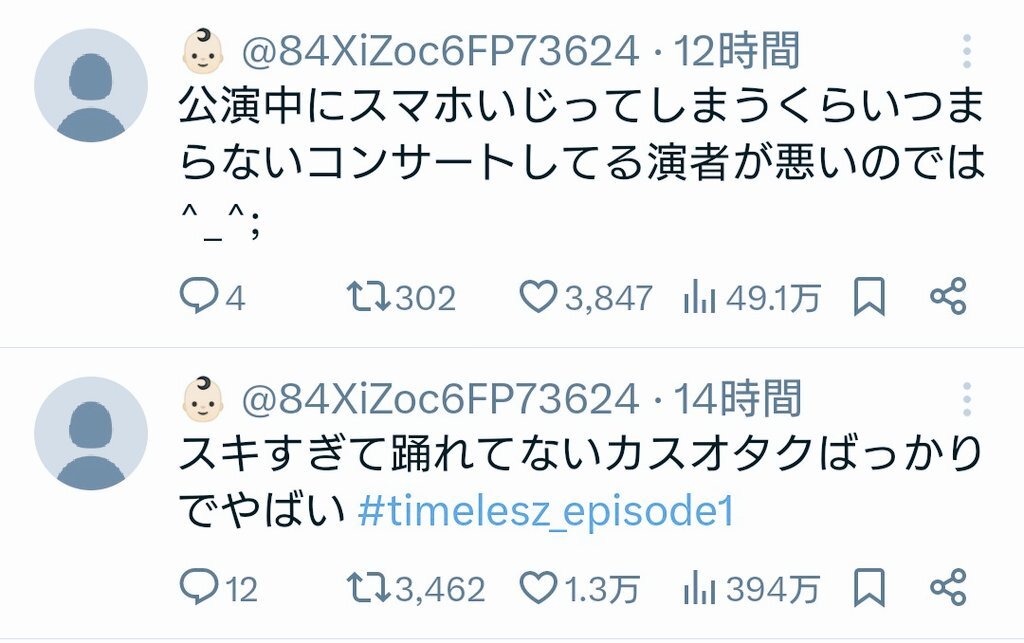1024x643 pixels.
Task: Open more options menu on 12時間 tweet
Action: (967, 51)
